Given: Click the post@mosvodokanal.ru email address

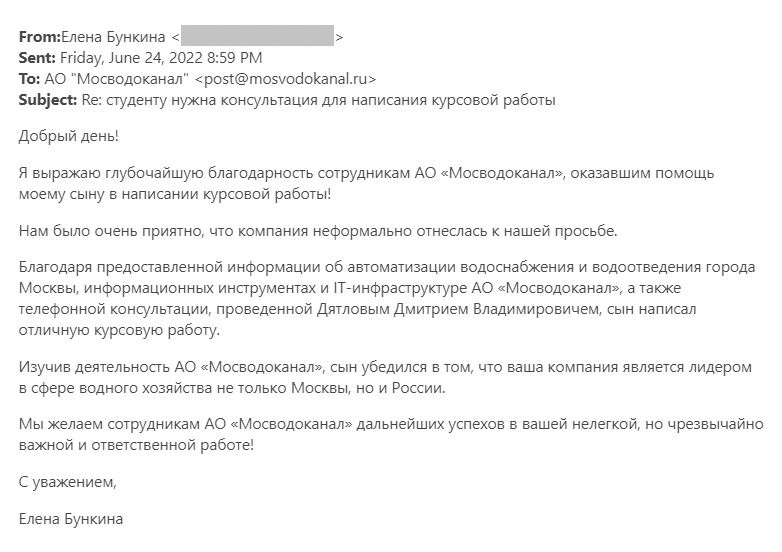Looking at the screenshot, I should (286, 79).
